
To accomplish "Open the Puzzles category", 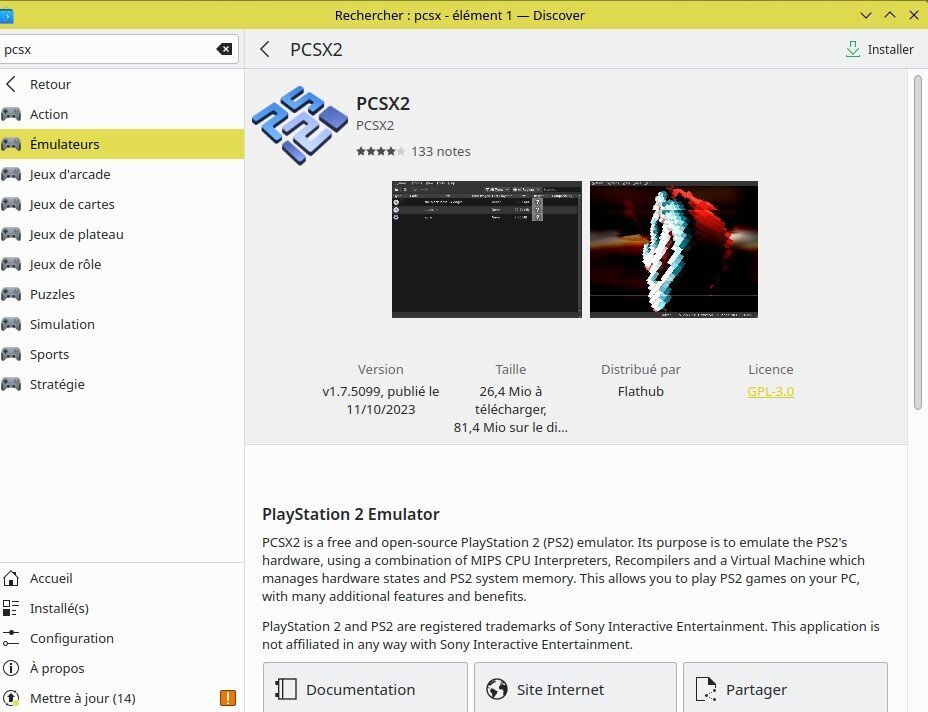I will (121, 294).
